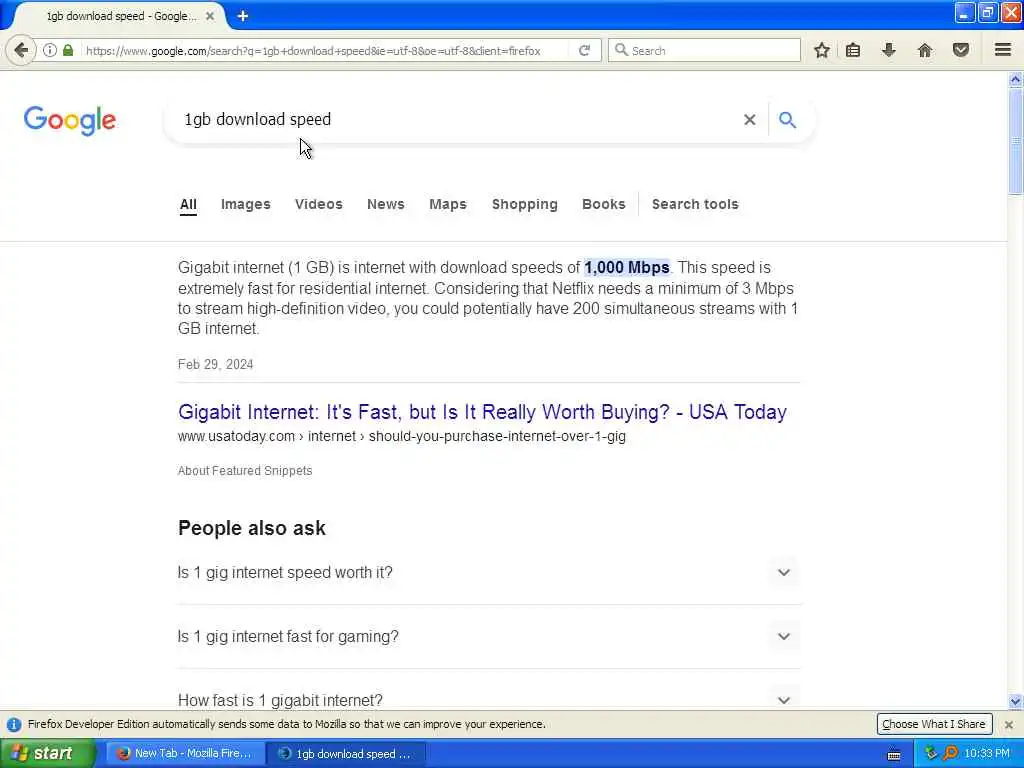Show bookmarks list icon in toolbar
The height and width of the screenshot is (768, 1024).
(853, 50)
